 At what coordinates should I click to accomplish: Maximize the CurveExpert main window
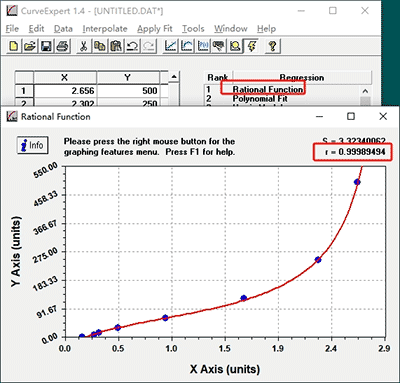333,11
